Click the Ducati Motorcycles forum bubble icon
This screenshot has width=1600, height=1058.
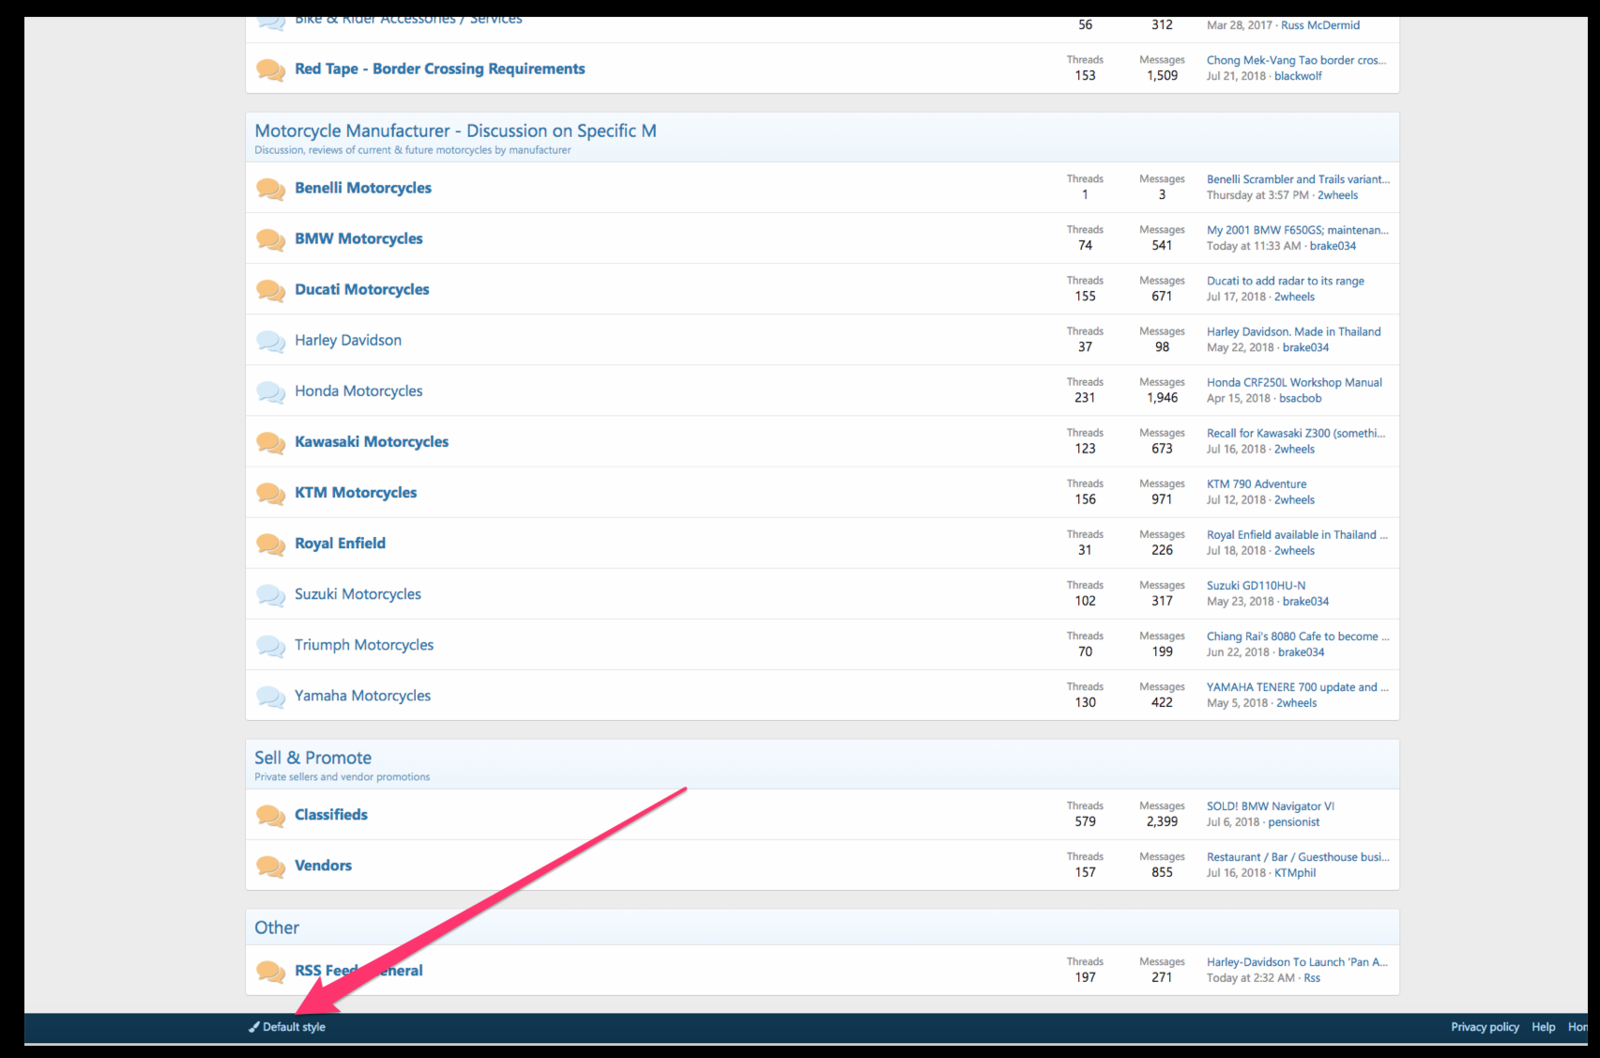(271, 290)
